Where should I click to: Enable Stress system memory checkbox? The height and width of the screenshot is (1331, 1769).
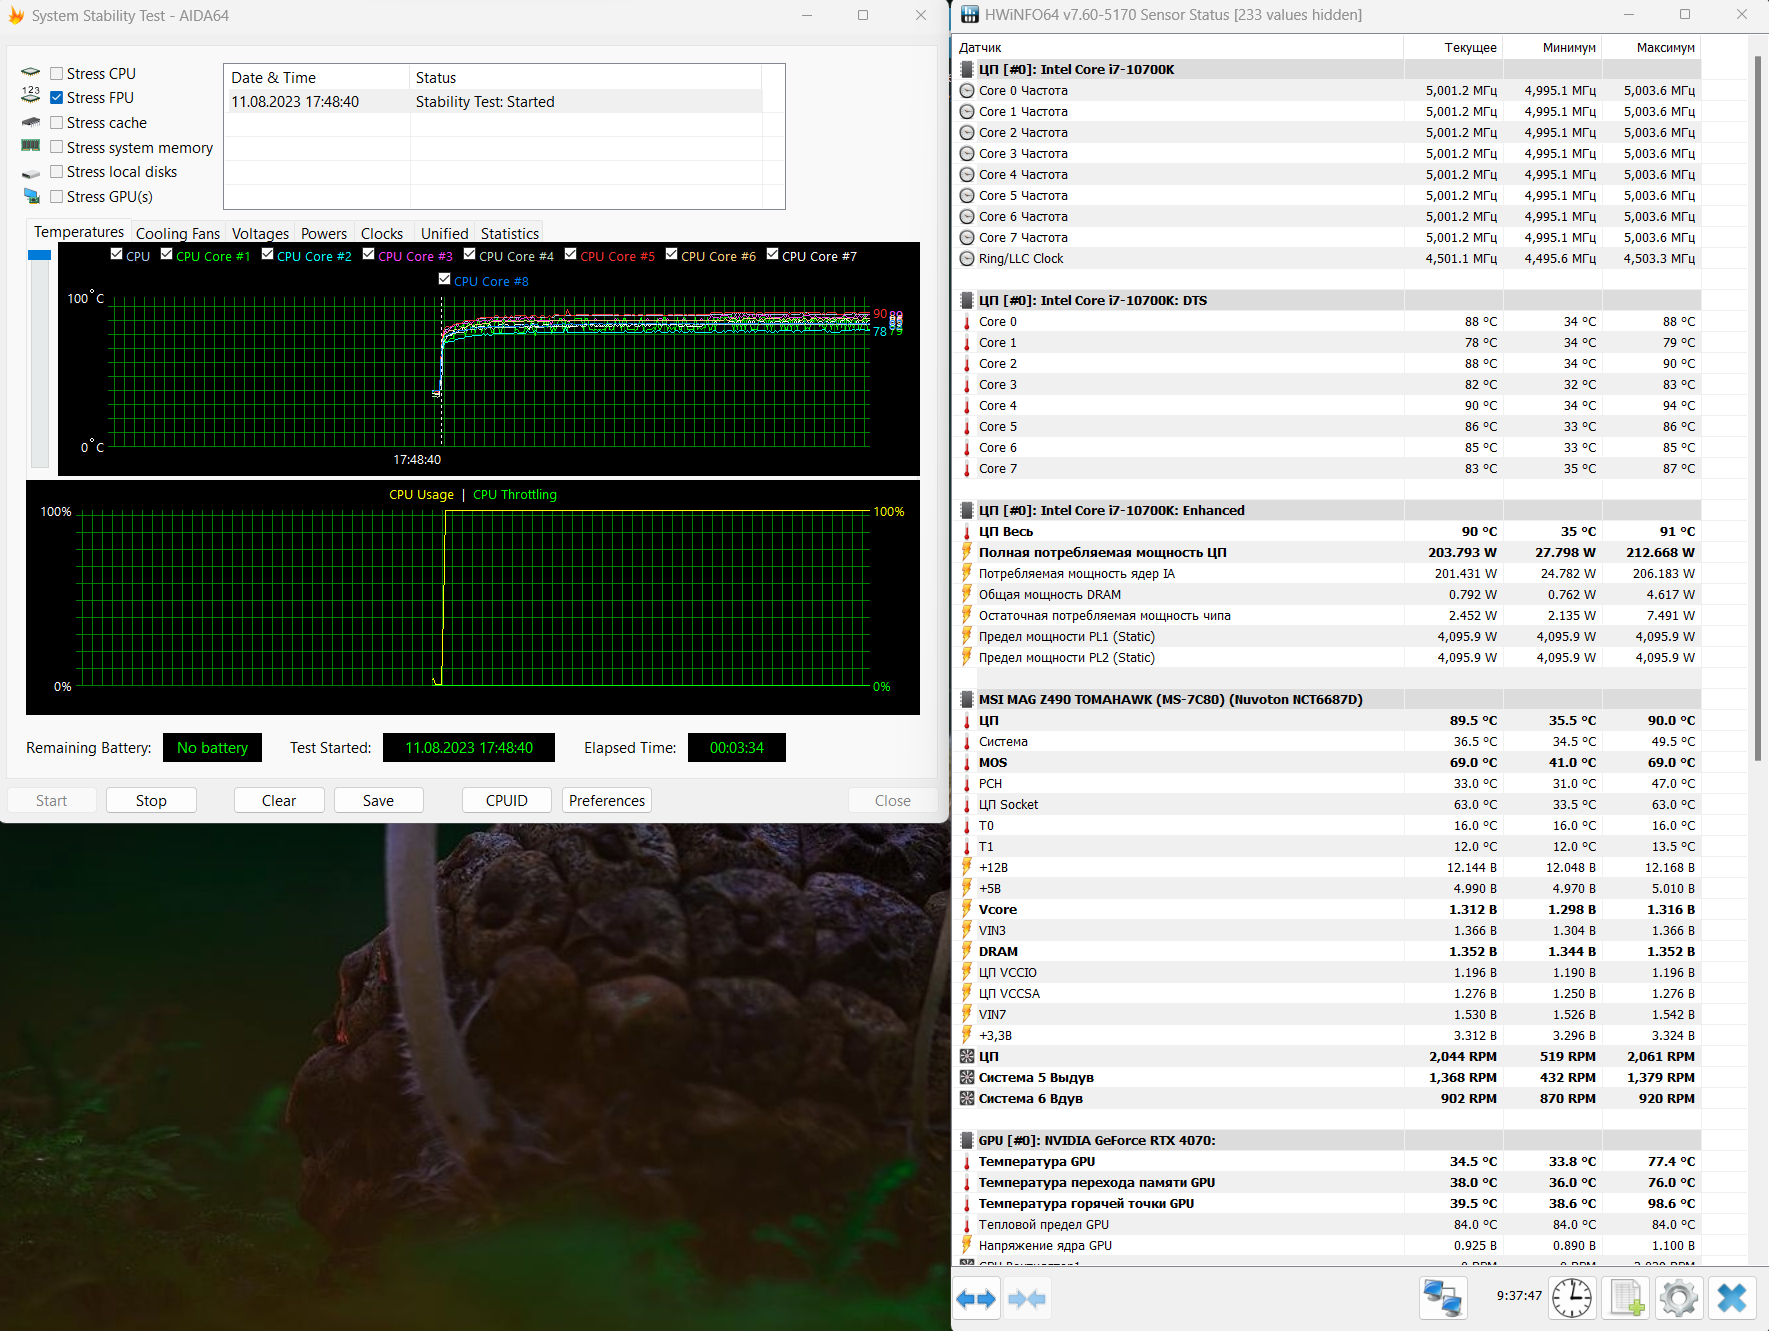57,147
